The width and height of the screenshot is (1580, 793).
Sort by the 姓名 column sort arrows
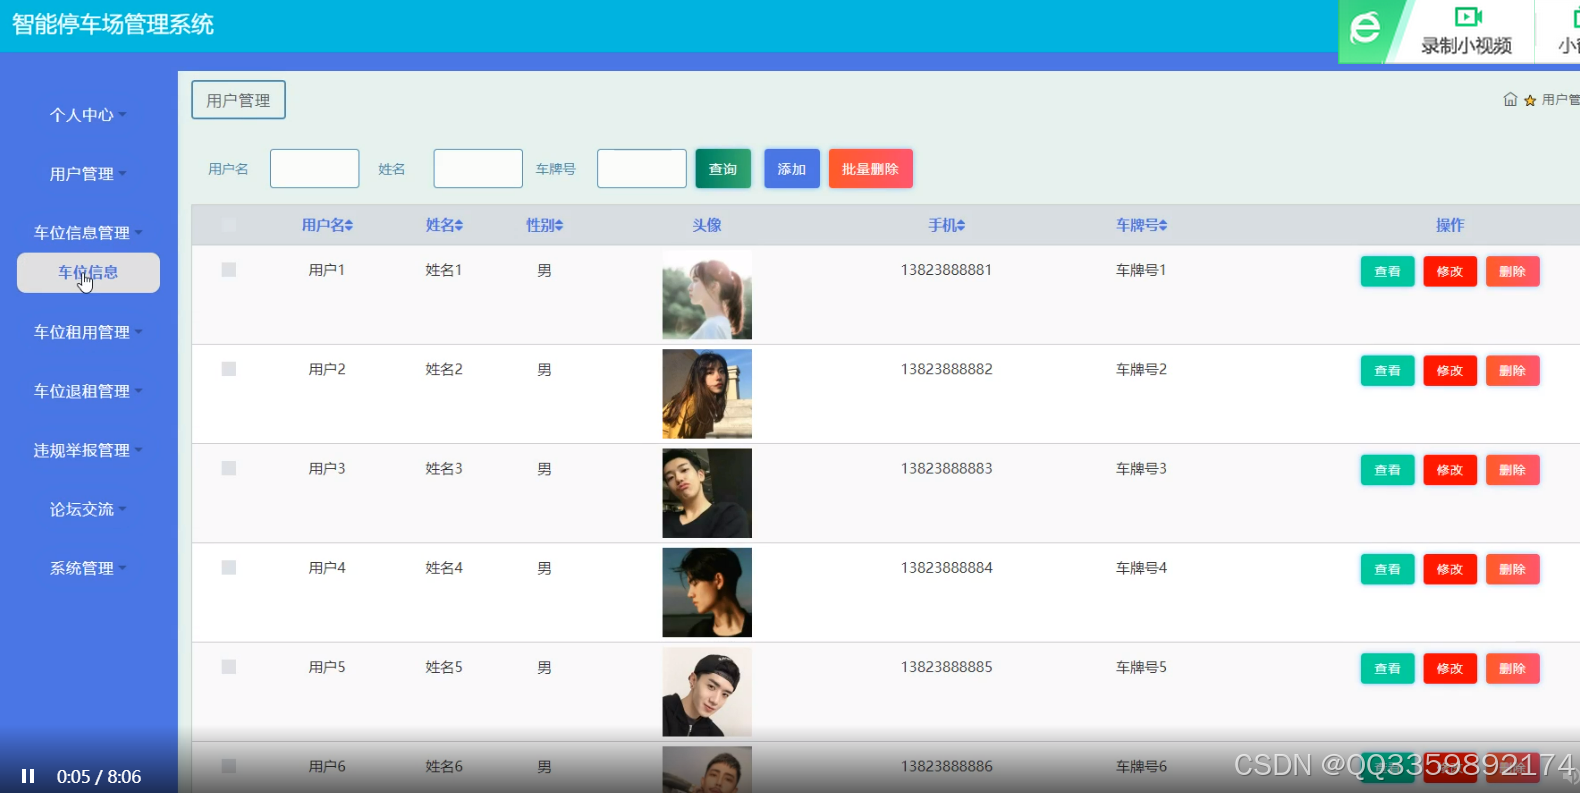(459, 226)
